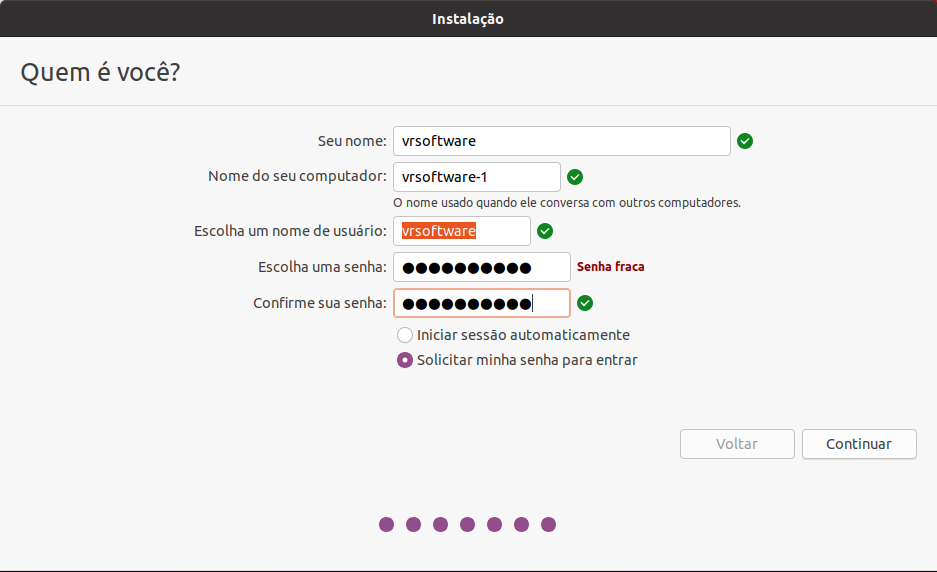Click the green checkmark beside username field
The height and width of the screenshot is (572, 937).
(545, 231)
